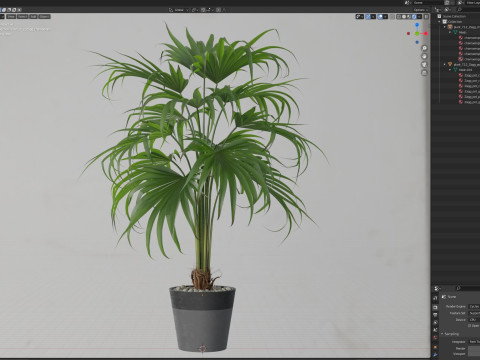
Task: Open object type visibility popover
Action: pyautogui.click(x=360, y=16)
